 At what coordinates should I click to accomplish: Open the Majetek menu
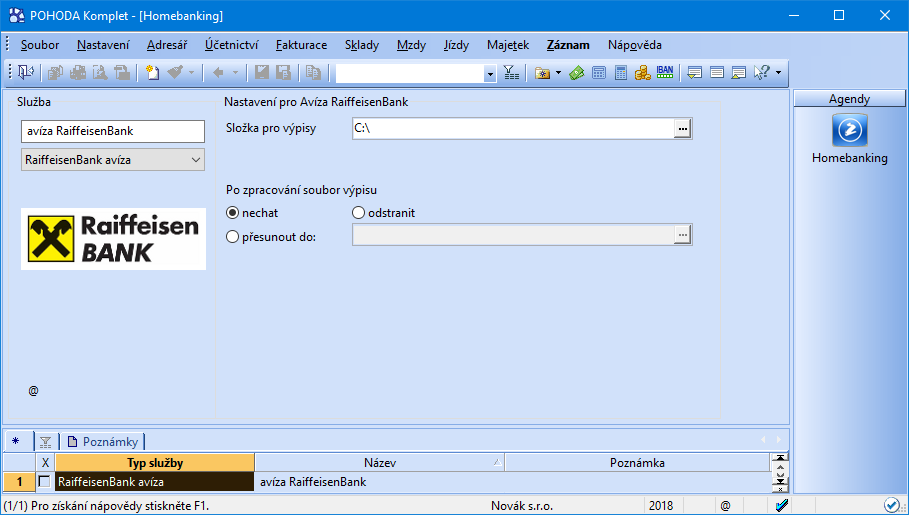click(508, 45)
